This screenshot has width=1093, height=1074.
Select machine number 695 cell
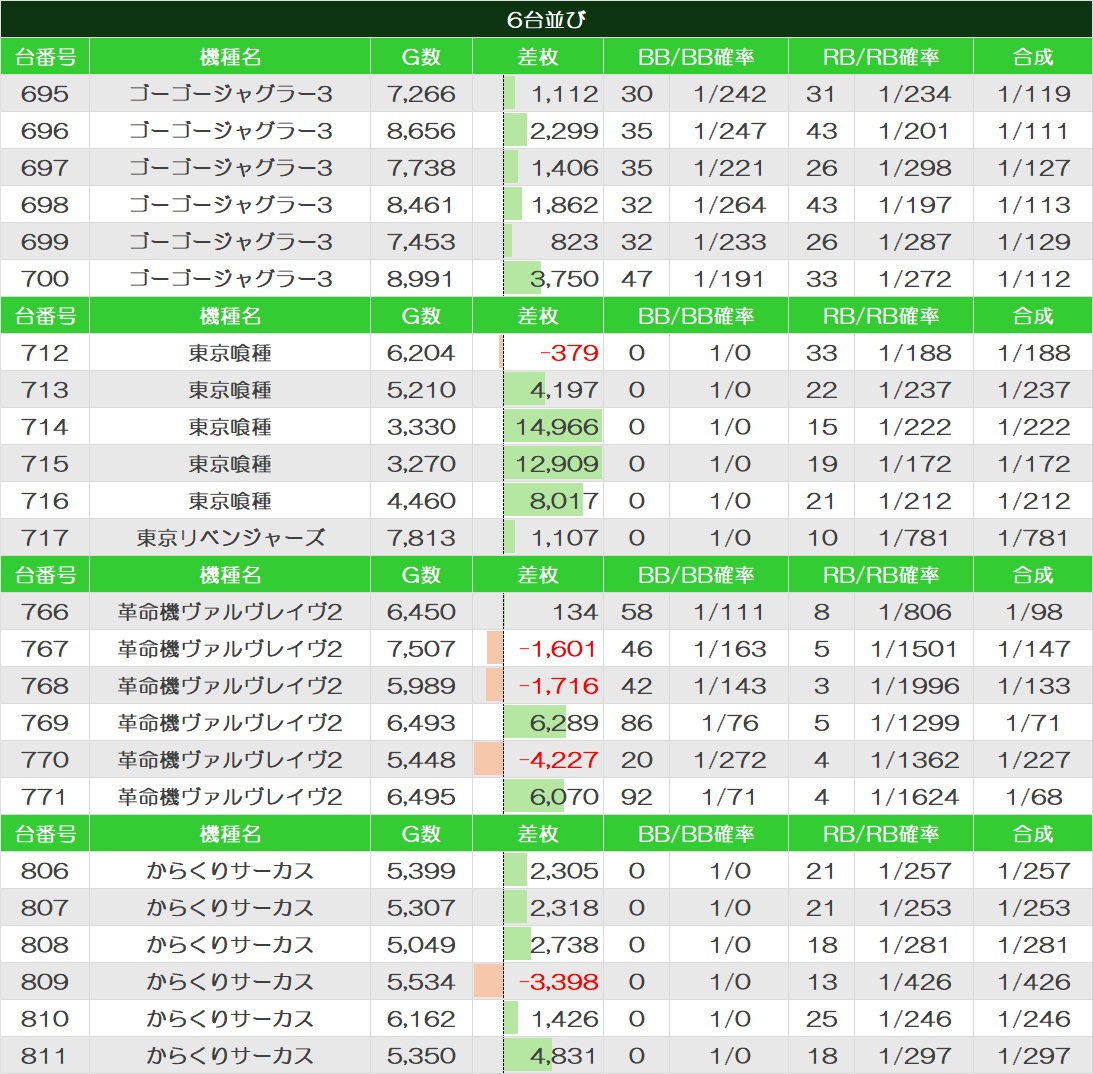(45, 93)
